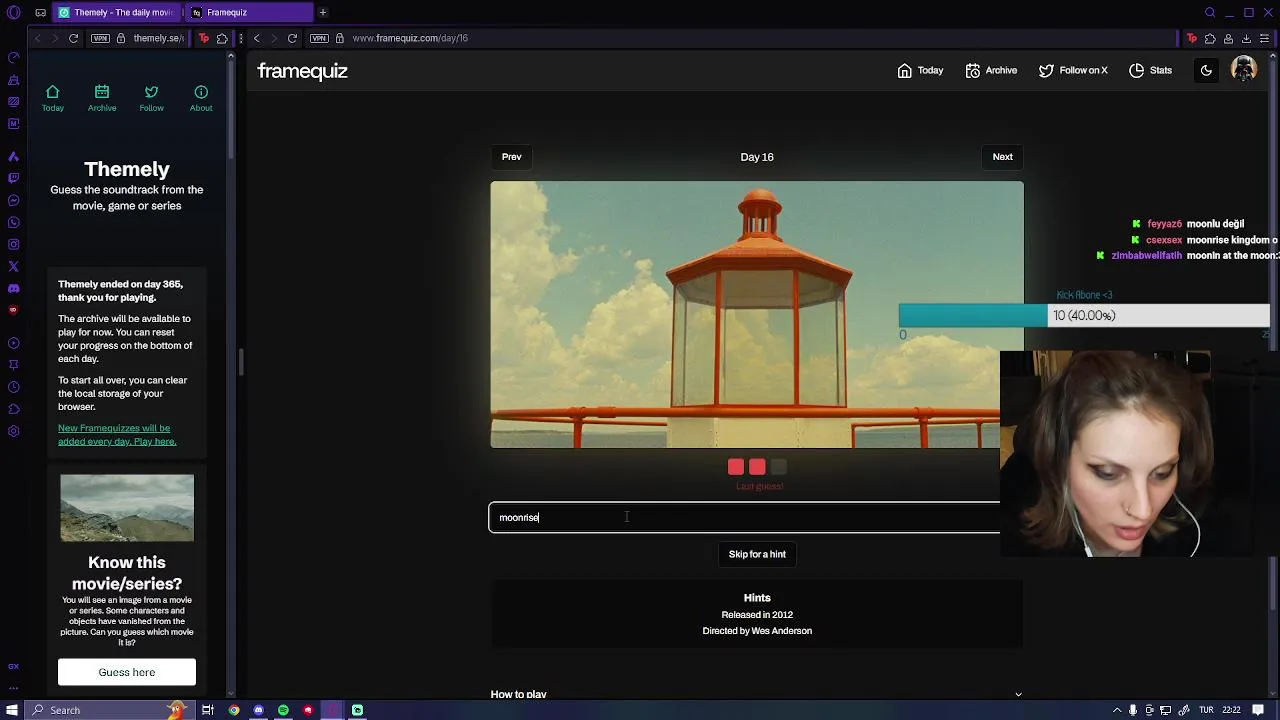Reload the framequiz page
The width and height of the screenshot is (1280, 720).
292,38
